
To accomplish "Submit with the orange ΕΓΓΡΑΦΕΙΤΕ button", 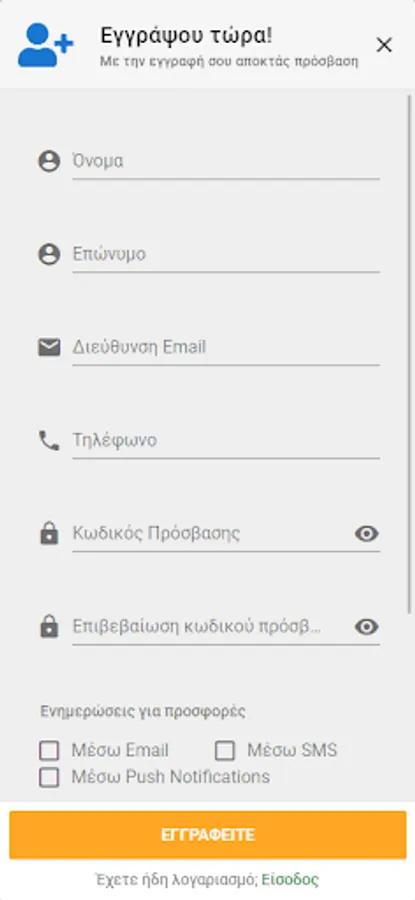I will (x=208, y=835).
